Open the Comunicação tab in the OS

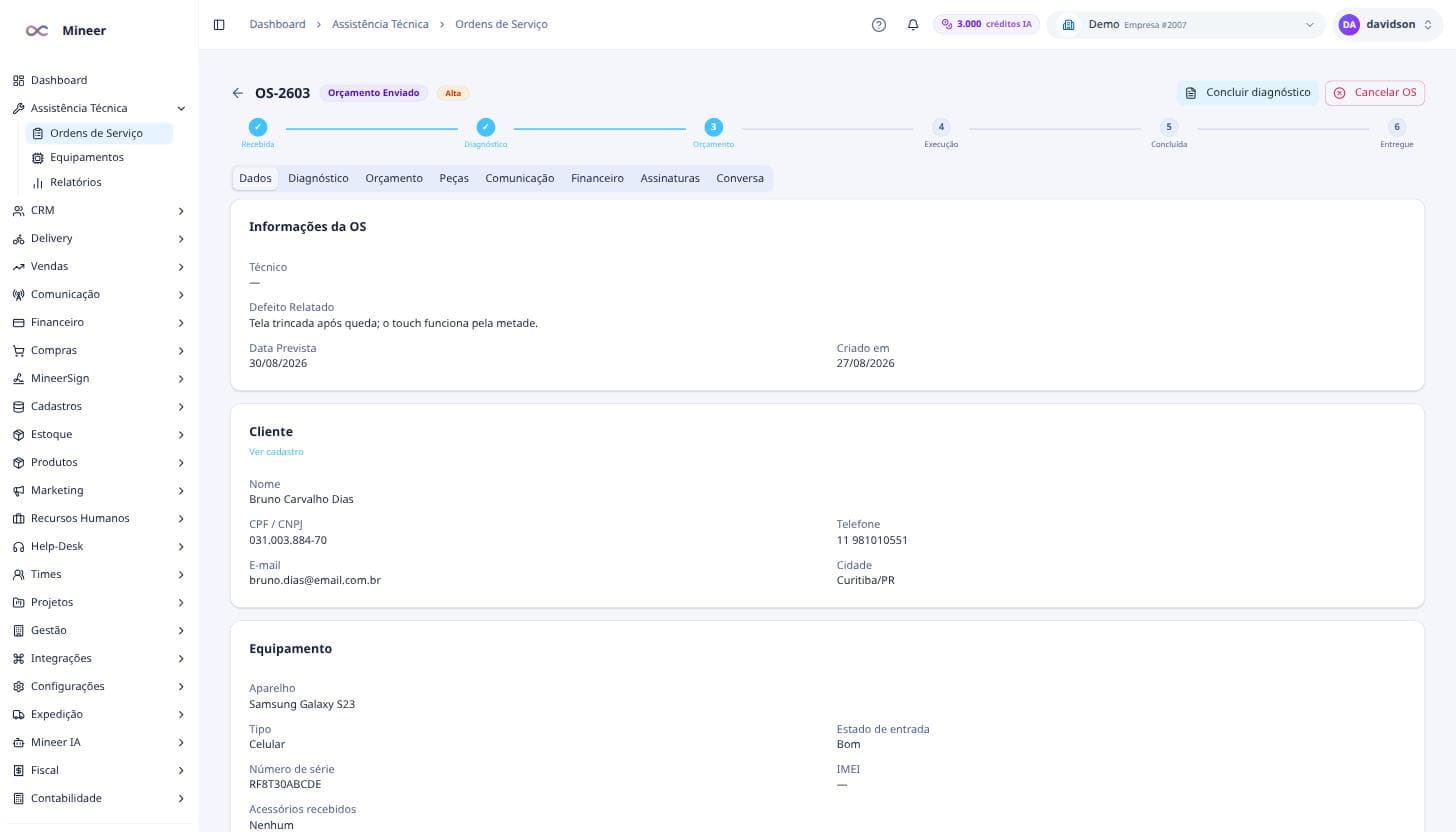pos(520,178)
